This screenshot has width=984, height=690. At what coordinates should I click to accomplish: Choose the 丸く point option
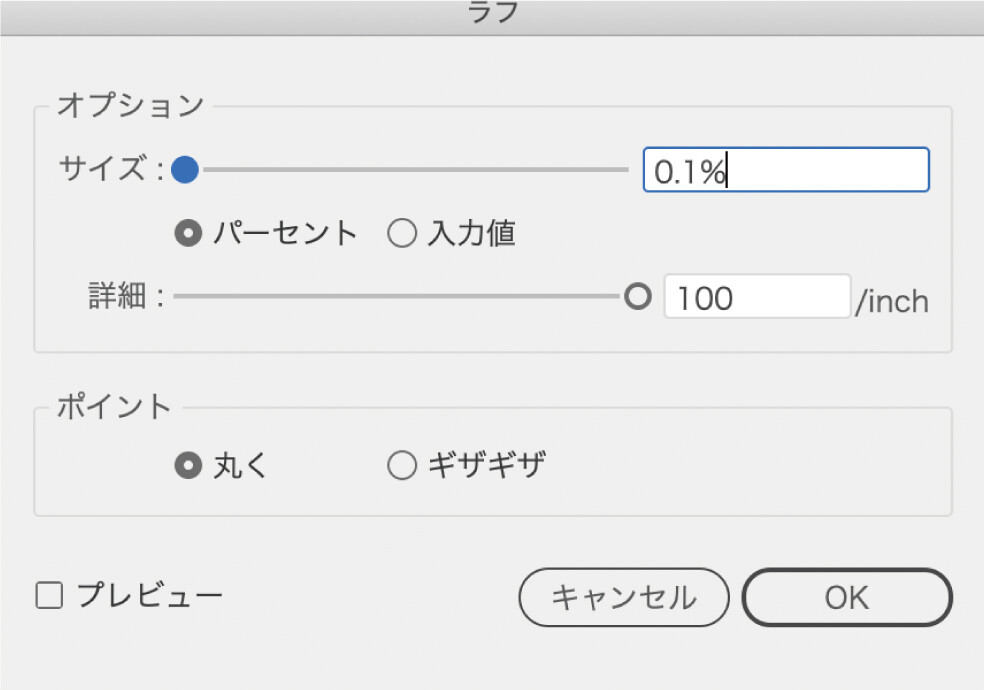(x=186, y=466)
